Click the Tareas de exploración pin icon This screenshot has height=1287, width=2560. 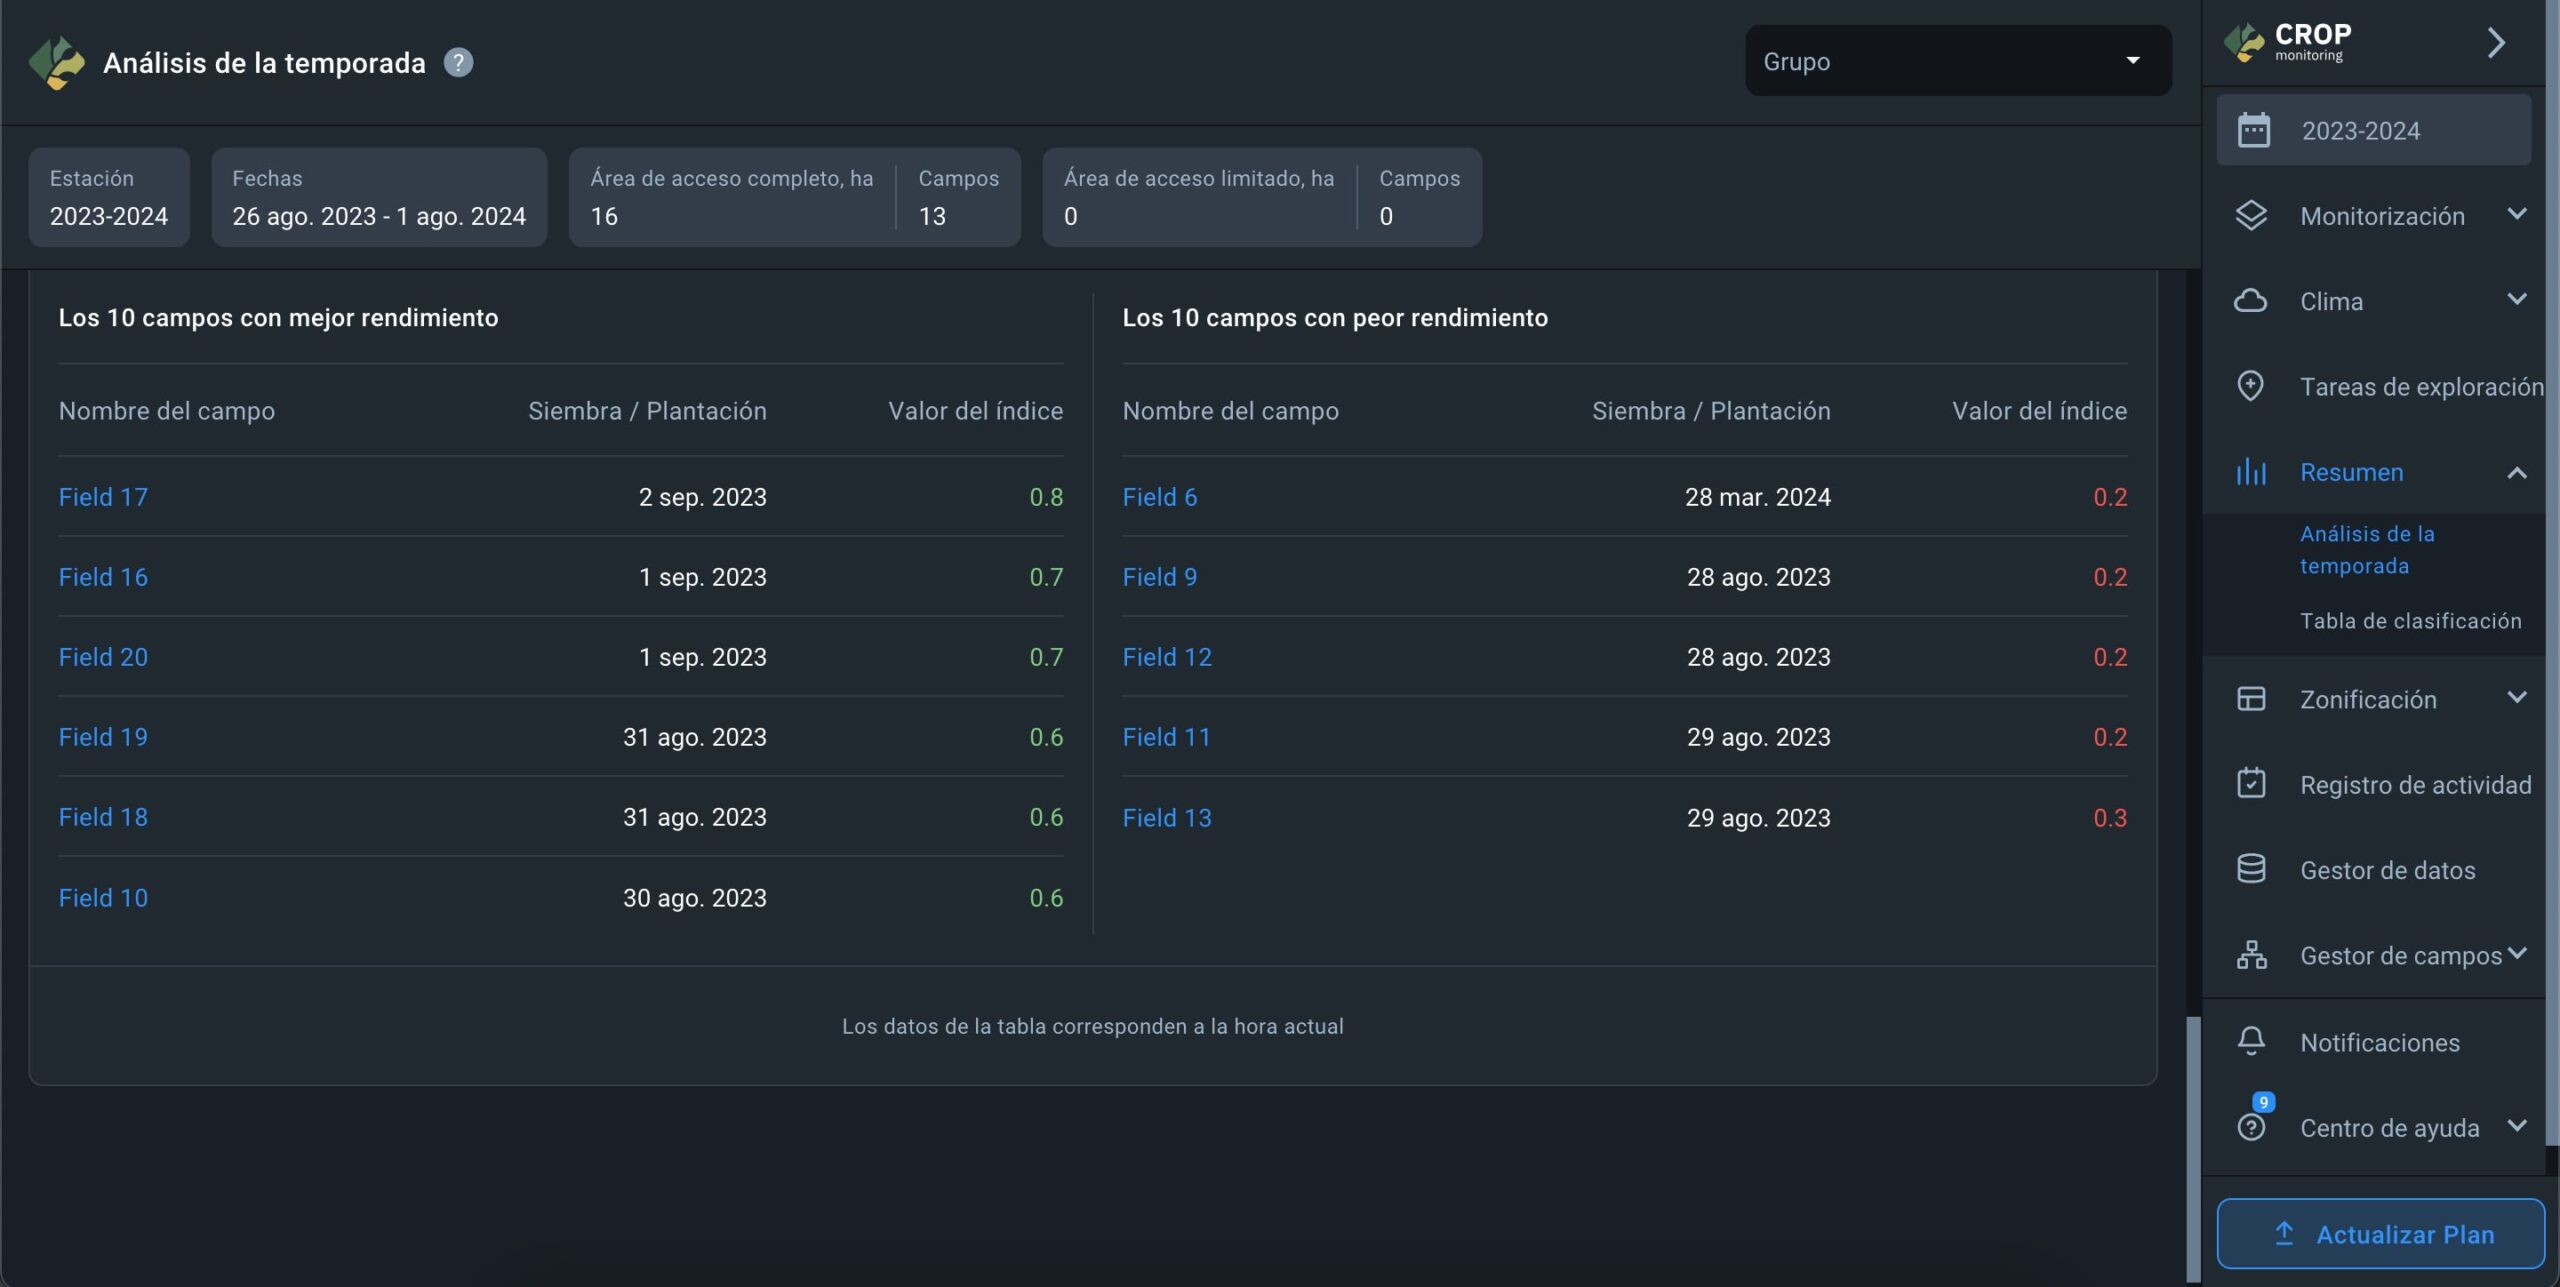[x=2250, y=386]
